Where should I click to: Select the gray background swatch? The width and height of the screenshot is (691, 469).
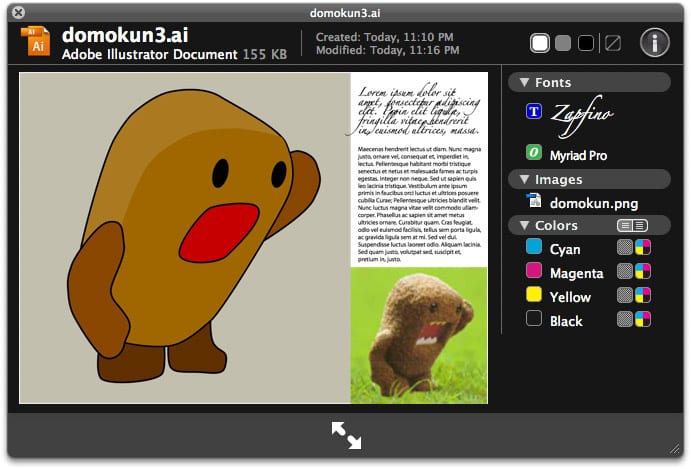(563, 43)
